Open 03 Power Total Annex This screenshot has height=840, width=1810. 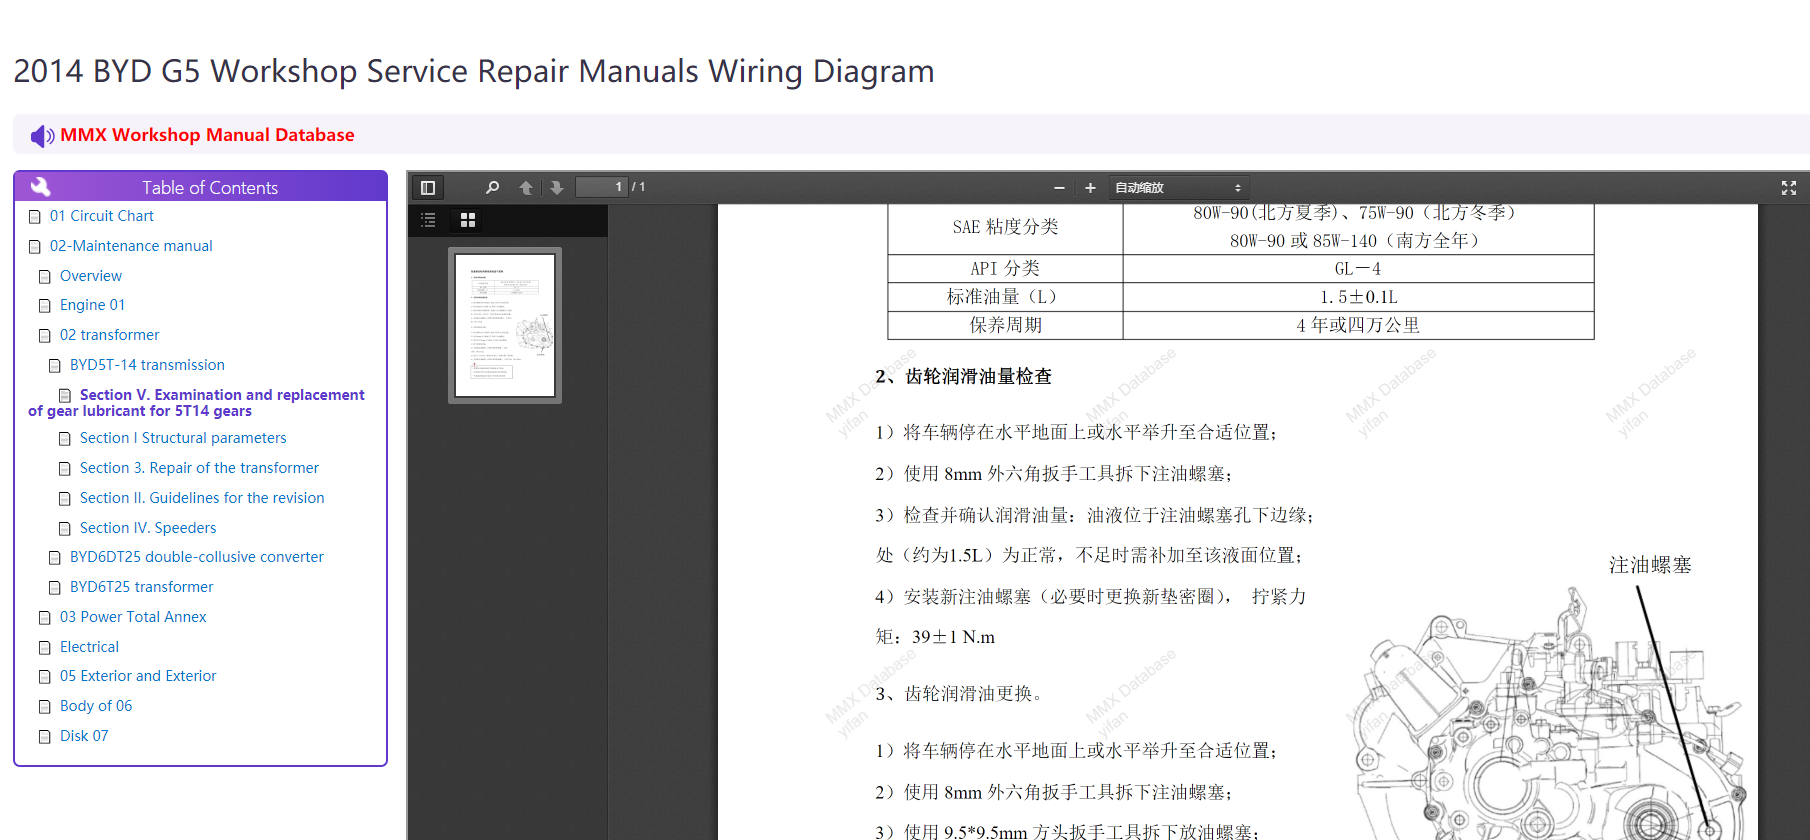click(133, 617)
